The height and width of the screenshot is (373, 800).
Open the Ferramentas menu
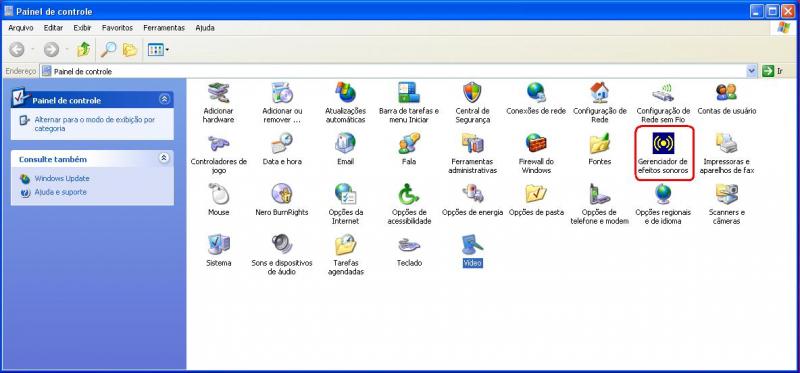click(164, 28)
